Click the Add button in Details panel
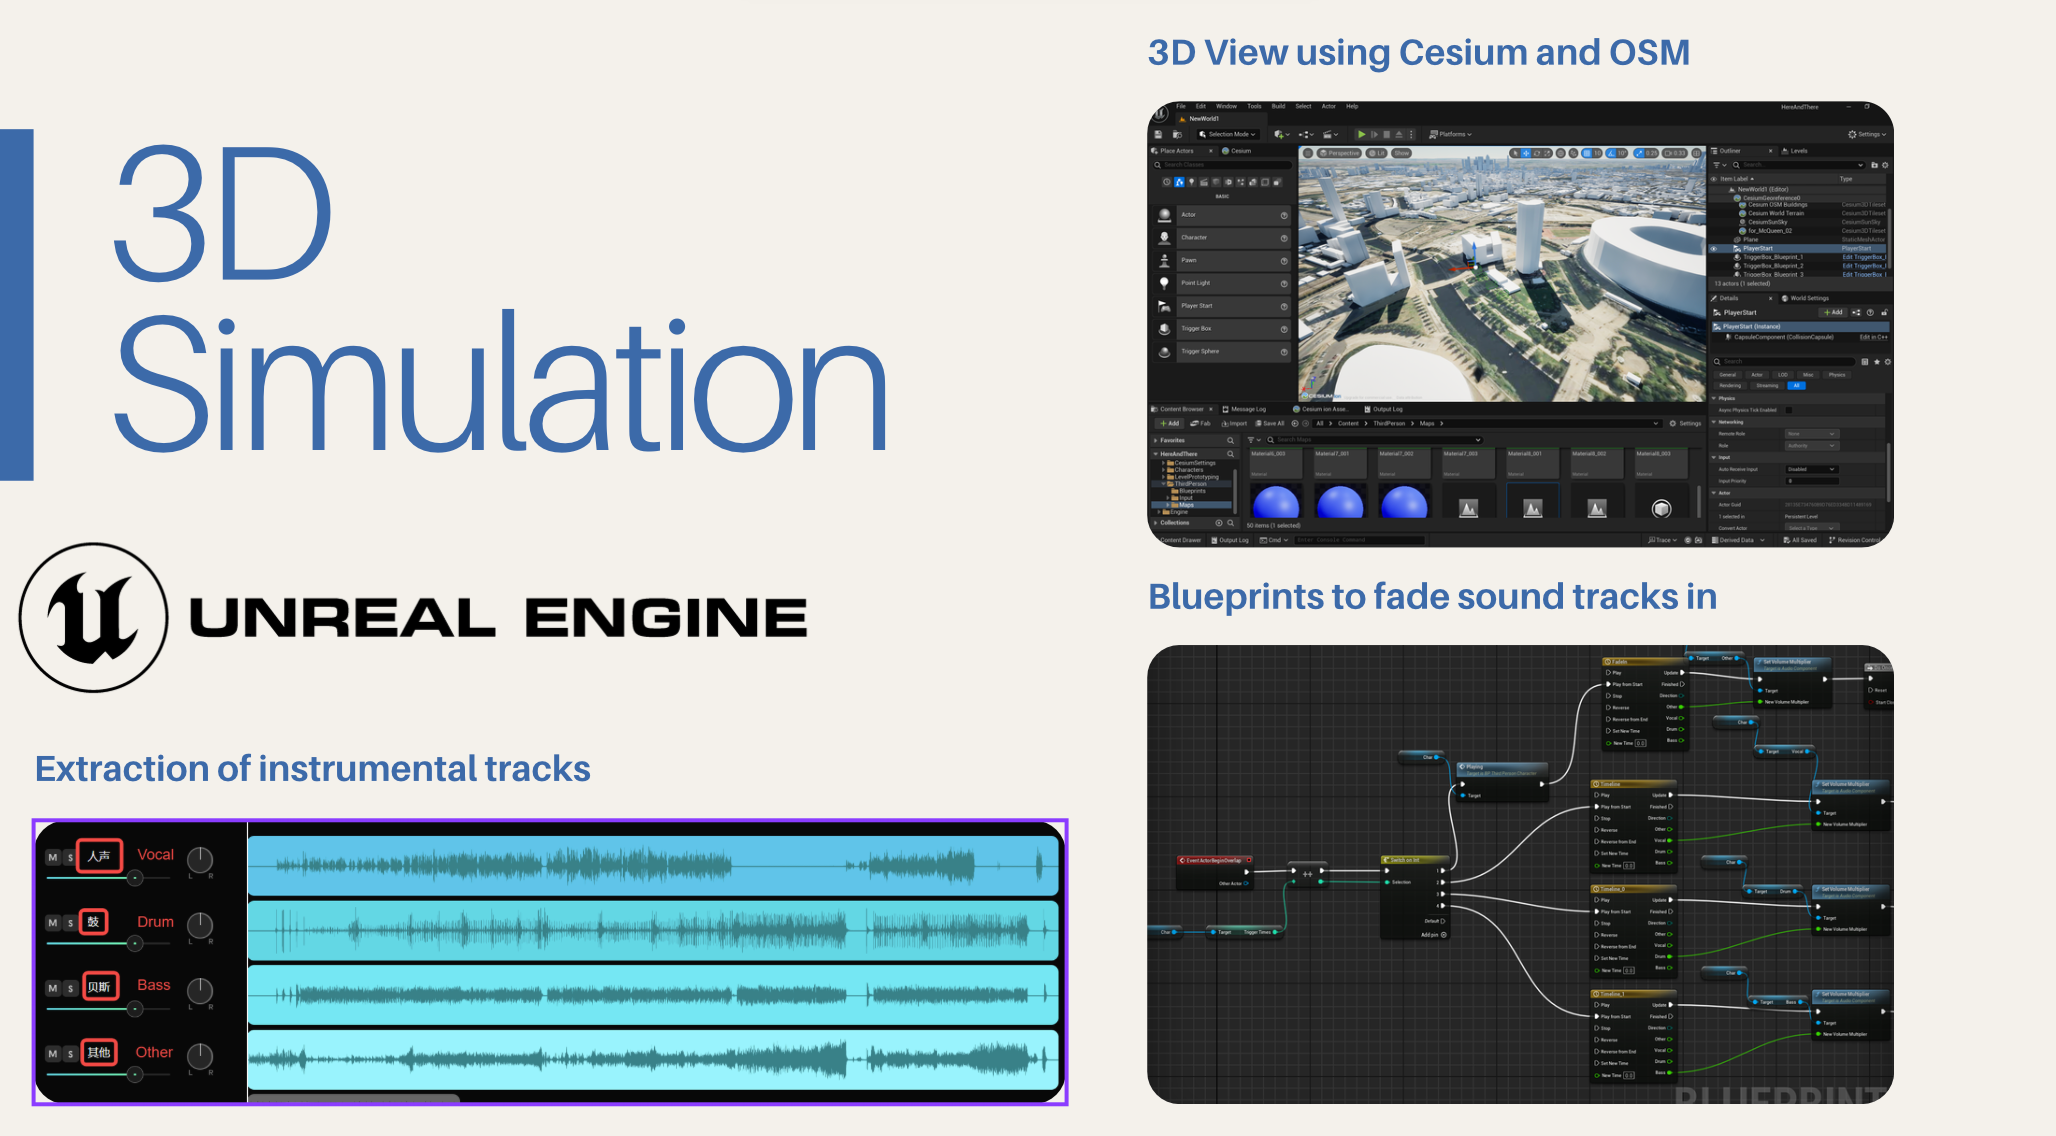 [x=1833, y=312]
